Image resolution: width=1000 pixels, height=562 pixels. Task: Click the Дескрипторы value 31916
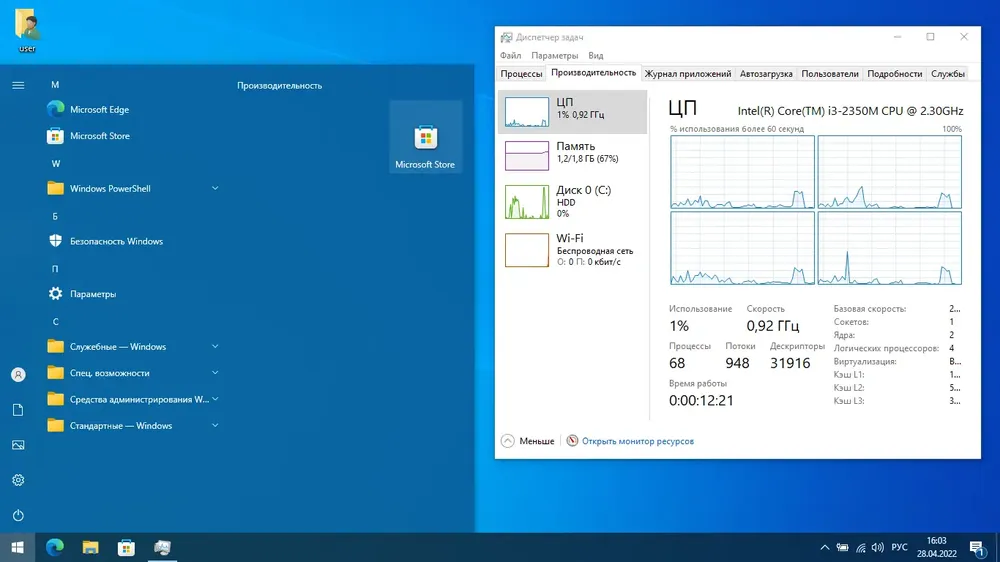coord(790,363)
